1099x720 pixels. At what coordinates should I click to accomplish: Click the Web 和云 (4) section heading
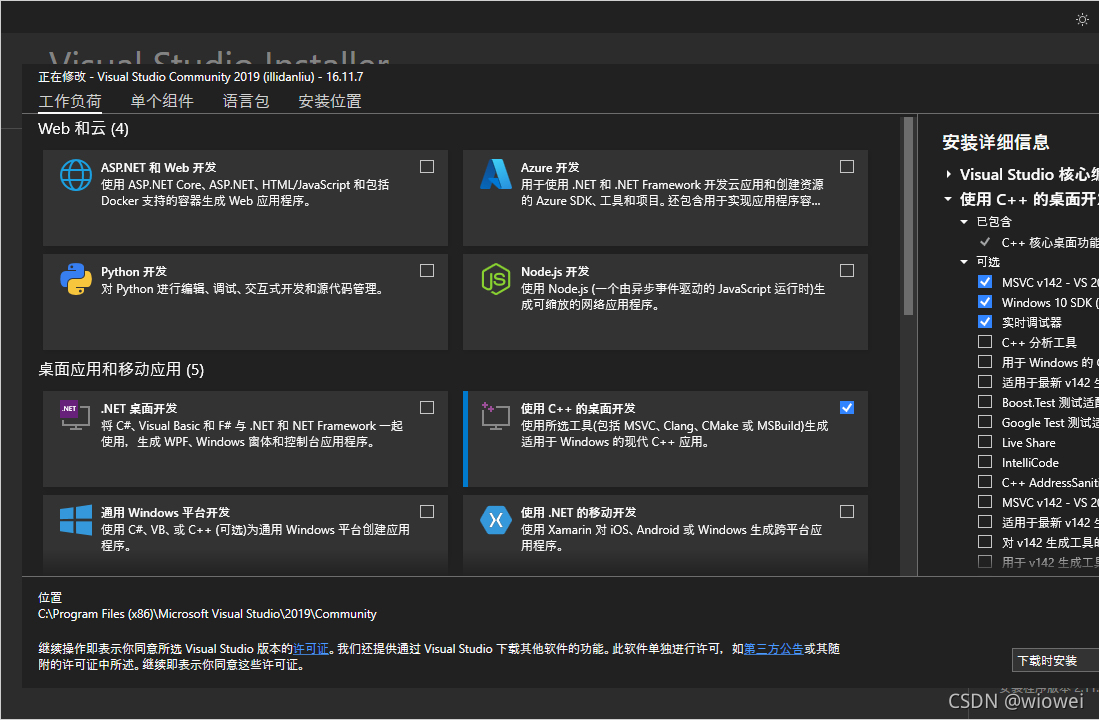(83, 128)
